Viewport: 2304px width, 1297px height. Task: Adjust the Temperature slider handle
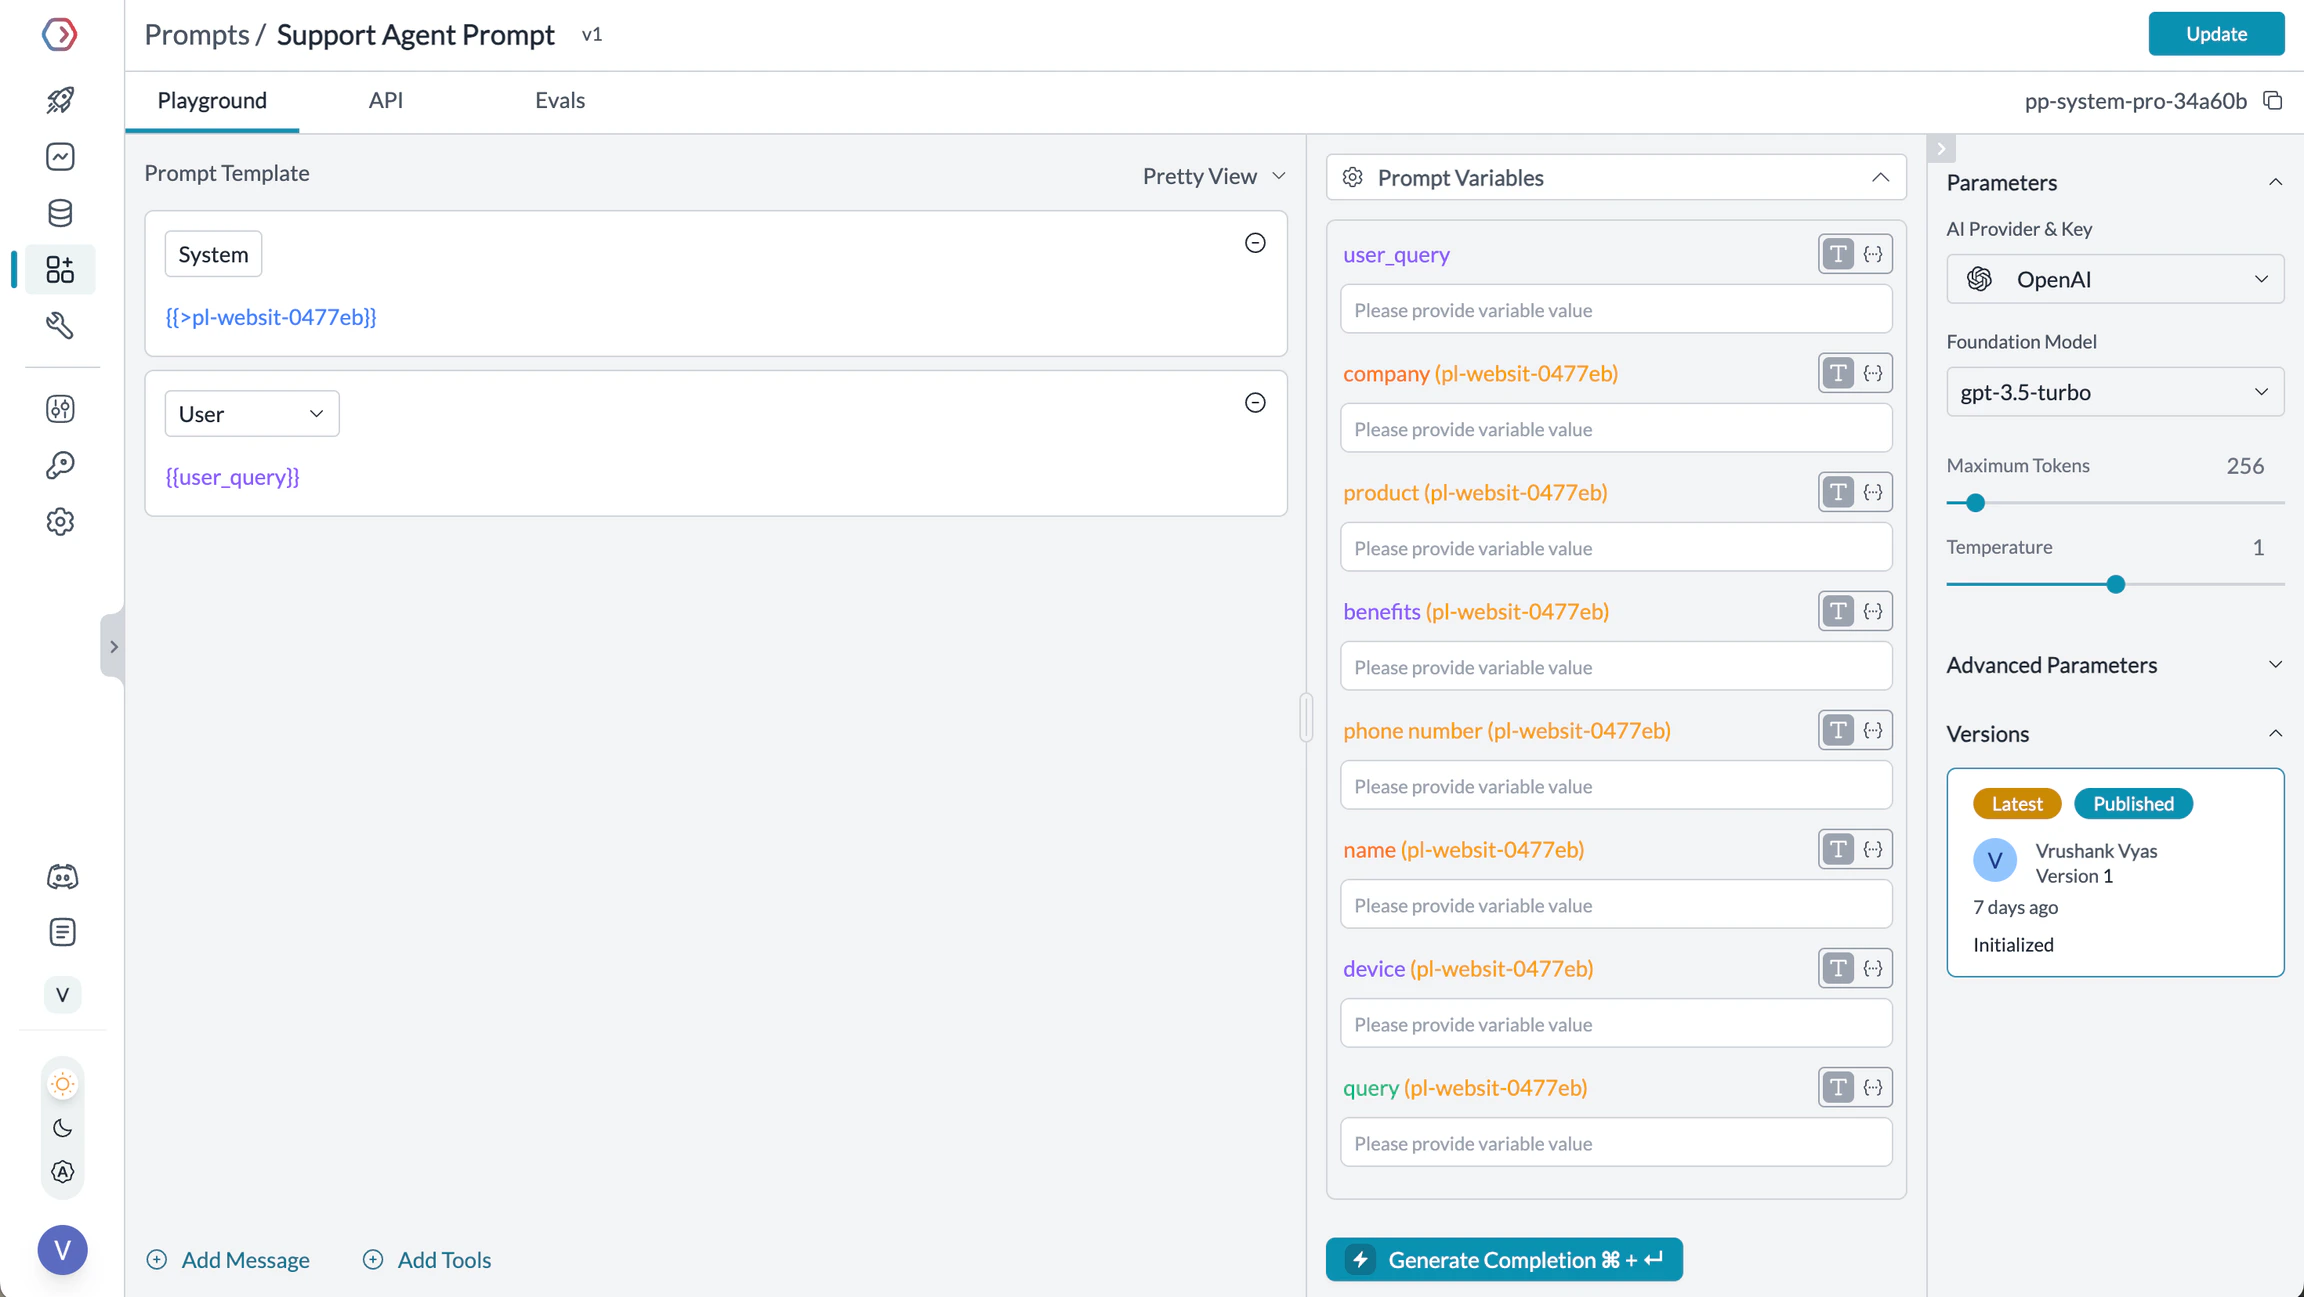point(2115,584)
